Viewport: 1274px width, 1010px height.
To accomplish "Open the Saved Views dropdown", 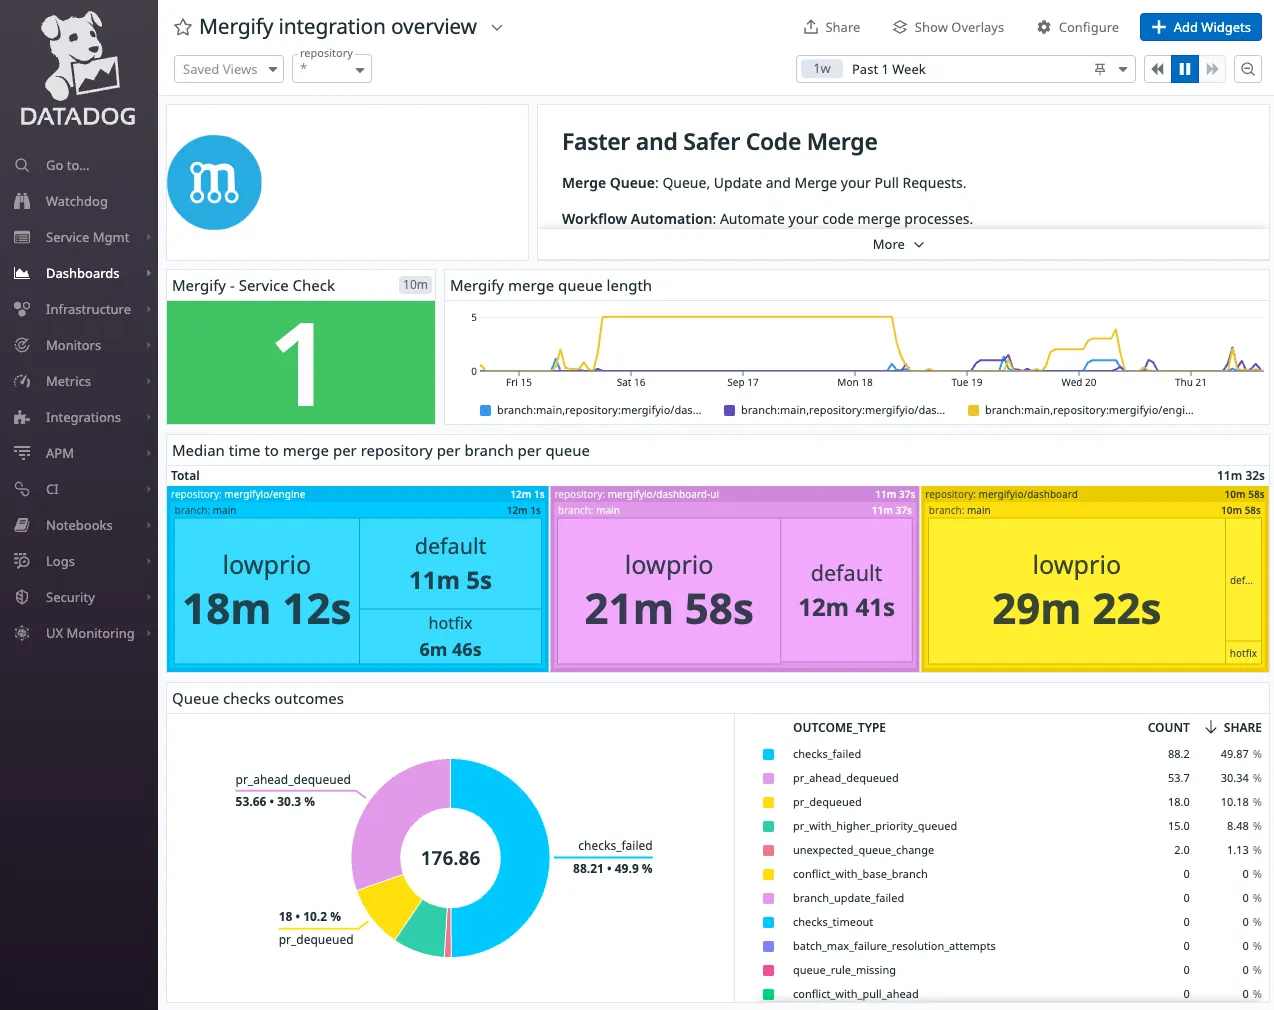I will click(228, 69).
